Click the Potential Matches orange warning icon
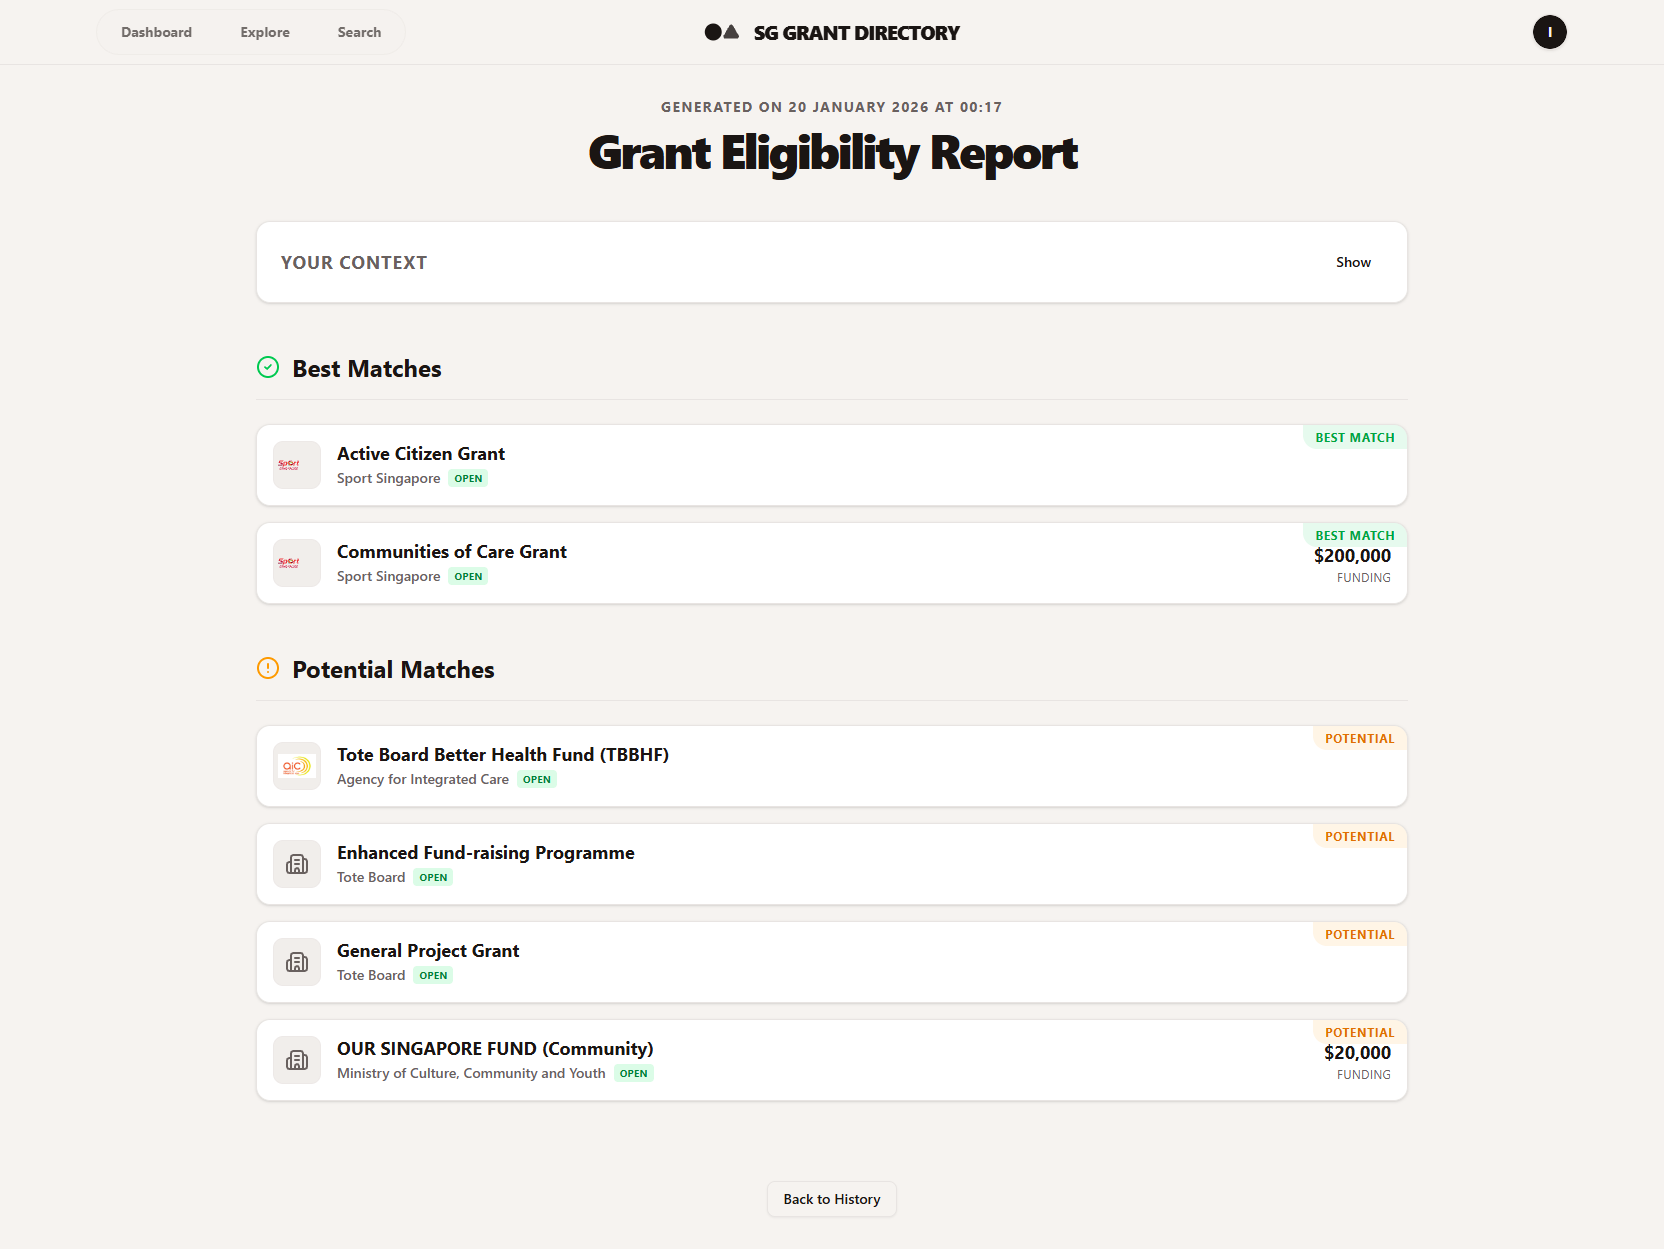Screen dimensions: 1664x1249 (x=268, y=668)
